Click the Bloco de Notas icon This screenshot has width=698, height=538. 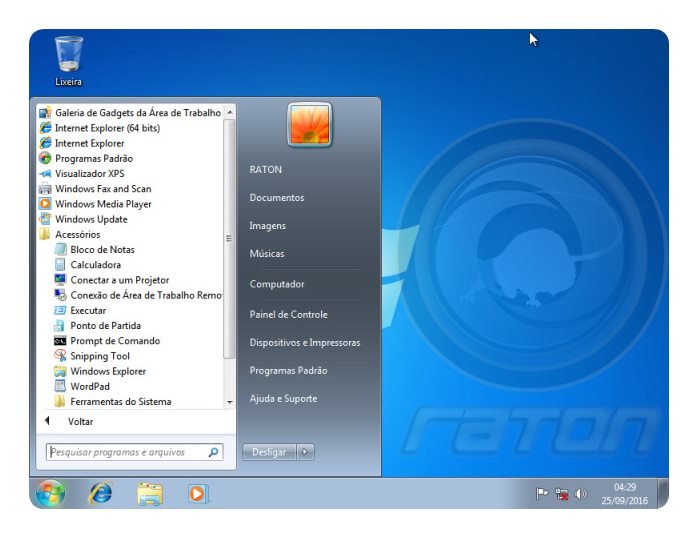click(x=60, y=249)
